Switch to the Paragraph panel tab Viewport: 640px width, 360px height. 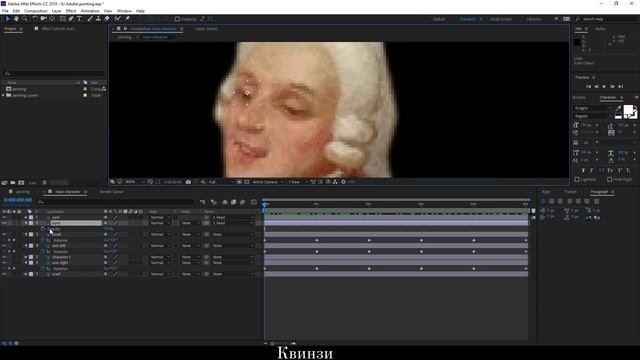coord(599,192)
